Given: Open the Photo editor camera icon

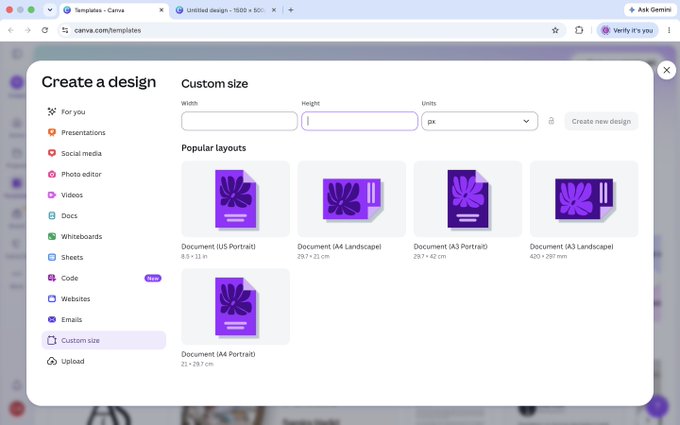Looking at the screenshot, I should point(52,174).
